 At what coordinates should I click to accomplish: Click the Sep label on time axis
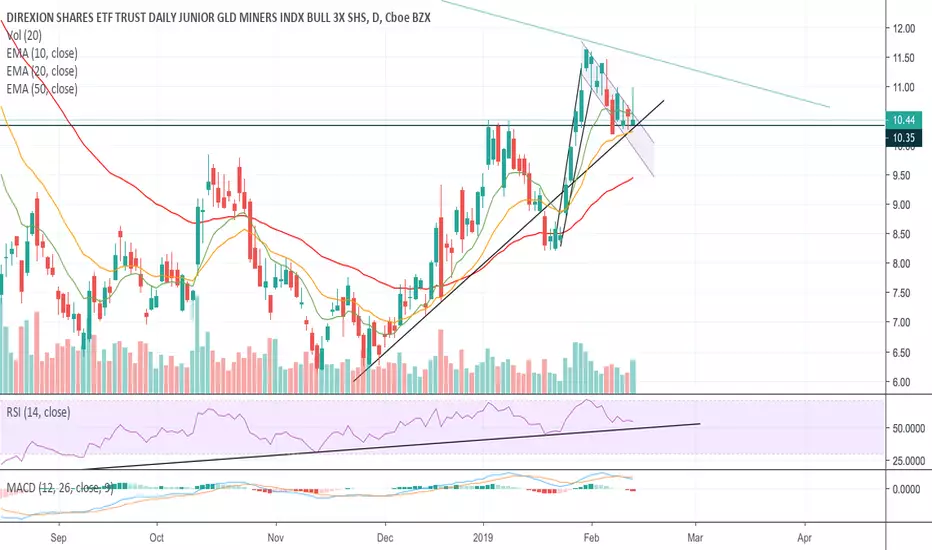[x=58, y=538]
